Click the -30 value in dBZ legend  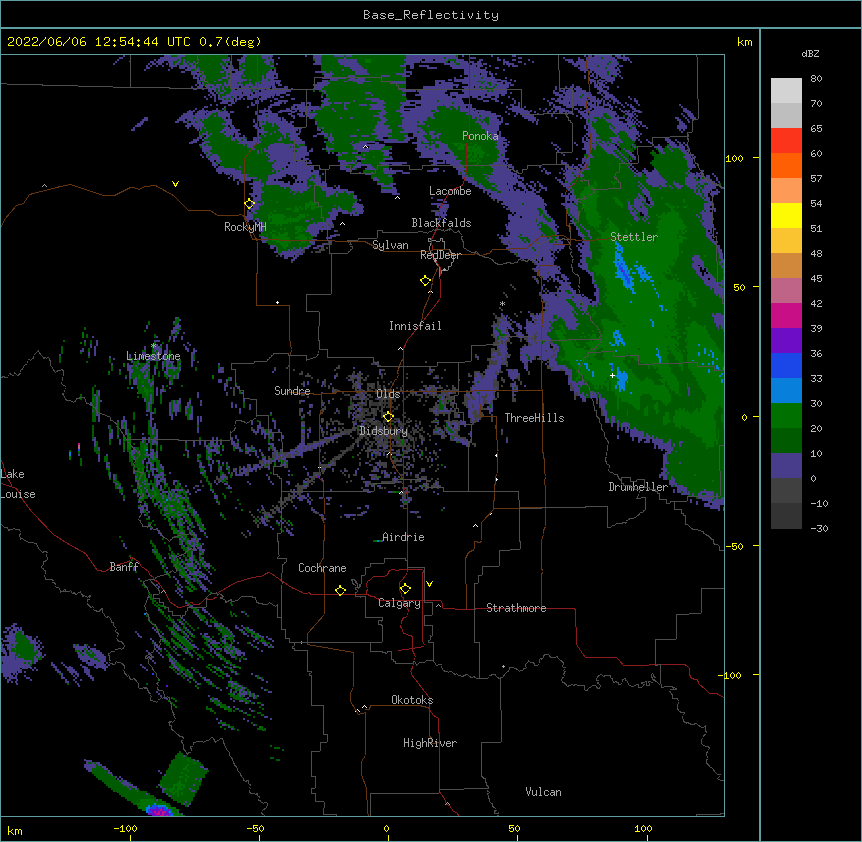(819, 528)
